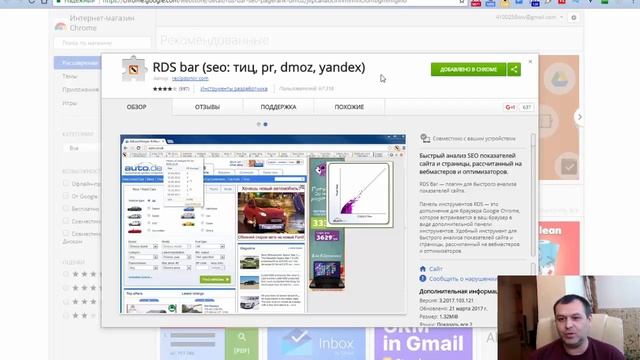
Task: Click the store search input field
Action: [x=102, y=43]
